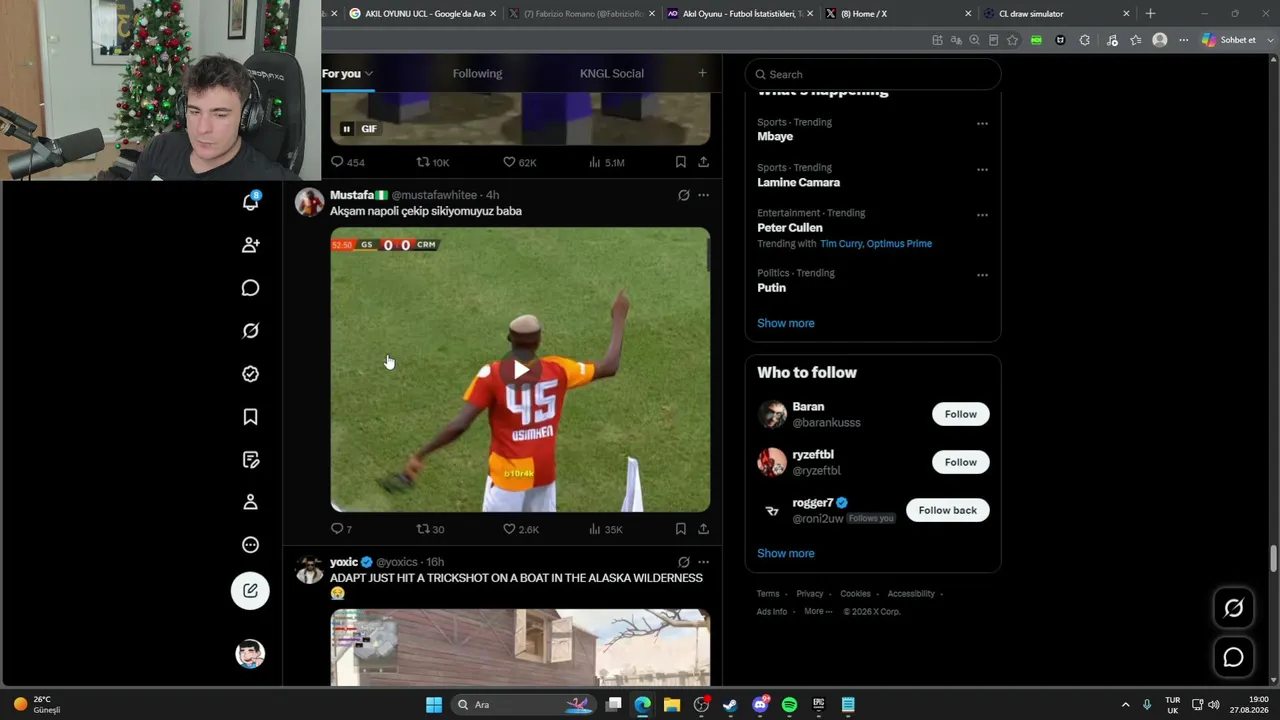Image resolution: width=1280 pixels, height=720 pixels.
Task: Add a new timeline tab with plus
Action: [702, 73]
